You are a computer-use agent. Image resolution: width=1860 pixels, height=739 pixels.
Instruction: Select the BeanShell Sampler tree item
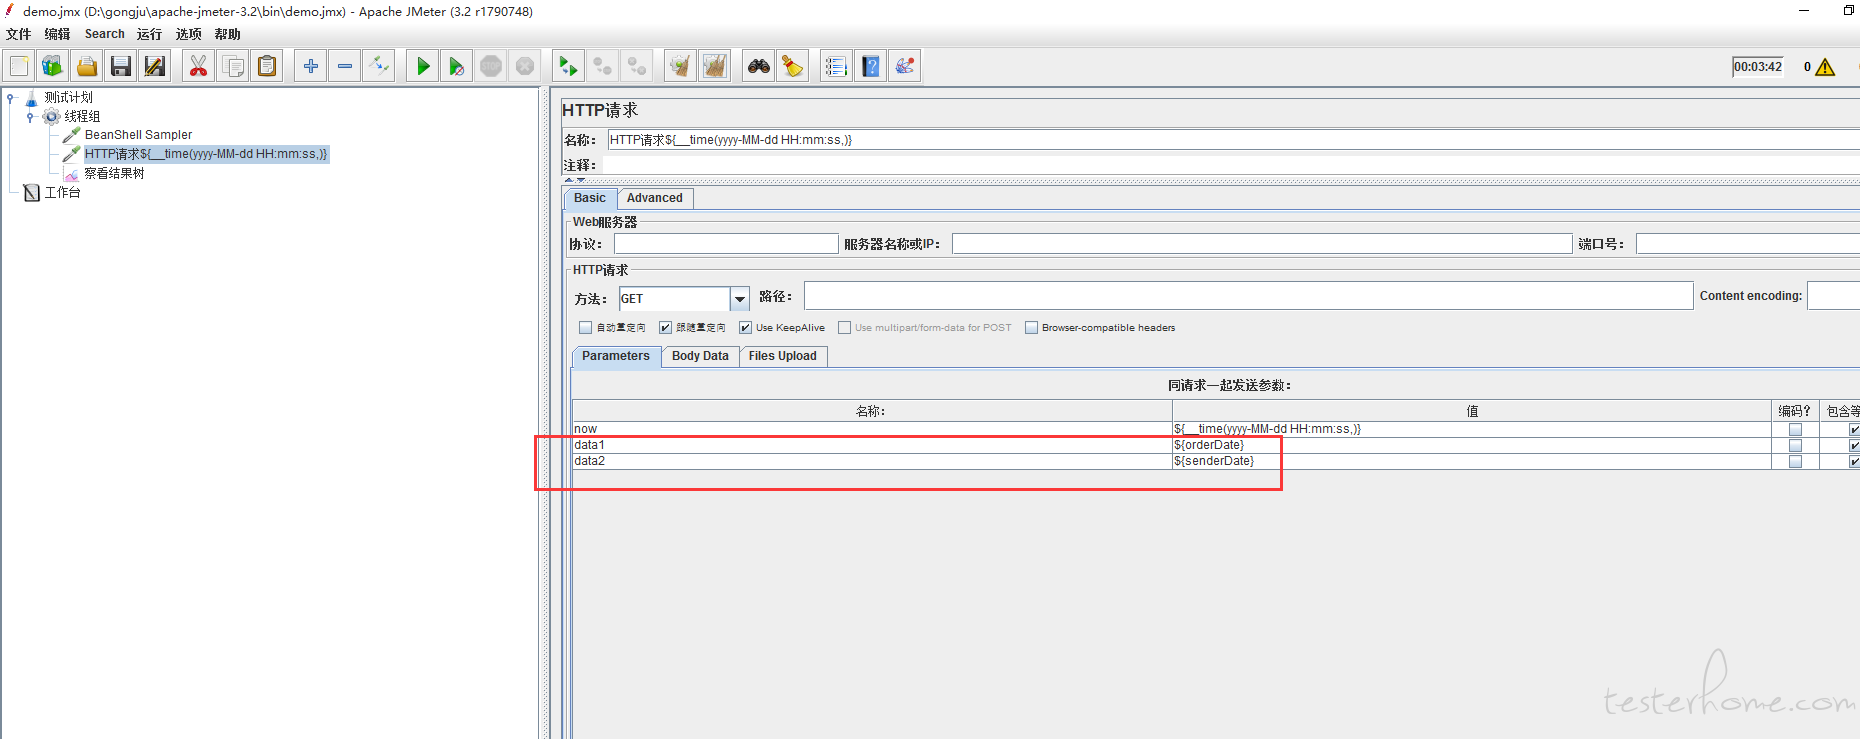[x=138, y=135]
